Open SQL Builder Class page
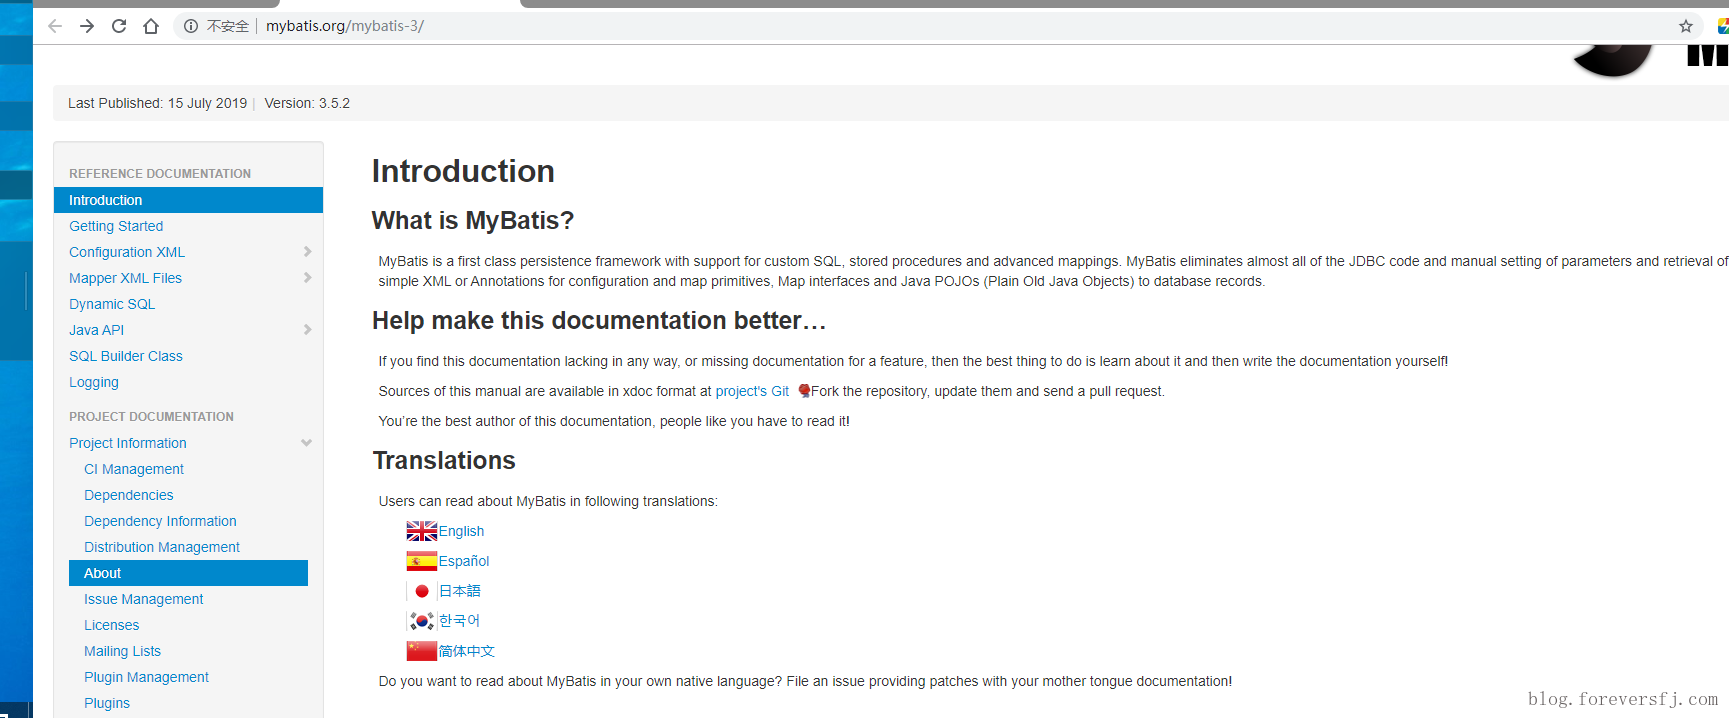Viewport: 1729px width, 718px height. [x=126, y=356]
